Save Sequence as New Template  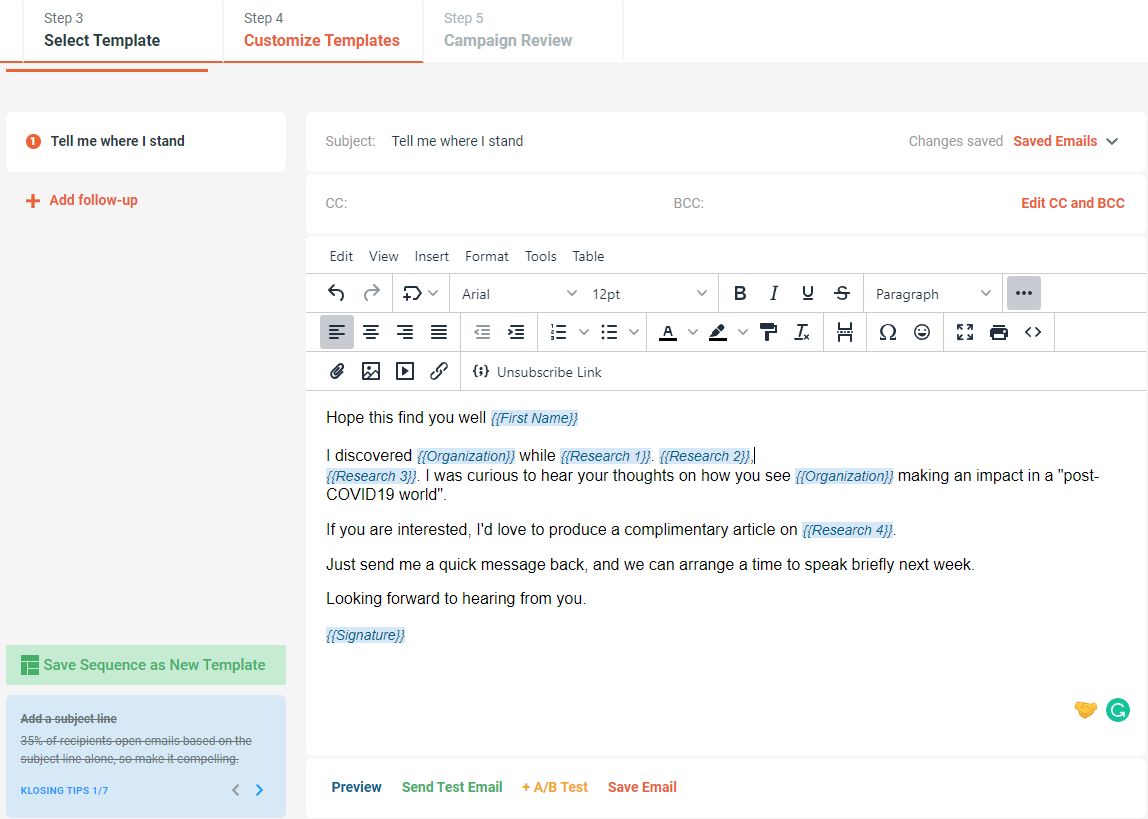tap(146, 664)
